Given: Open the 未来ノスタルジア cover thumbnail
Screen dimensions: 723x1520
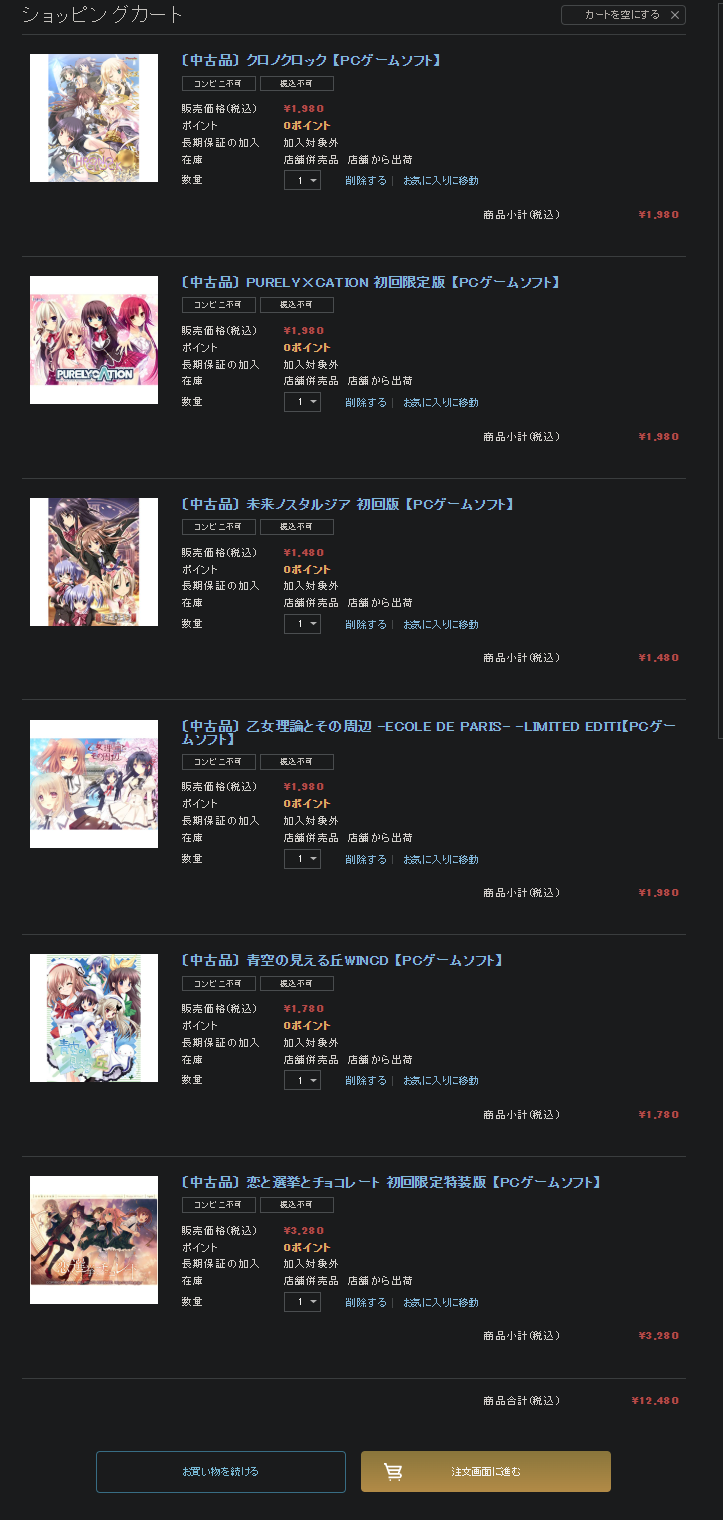Looking at the screenshot, I should [94, 562].
